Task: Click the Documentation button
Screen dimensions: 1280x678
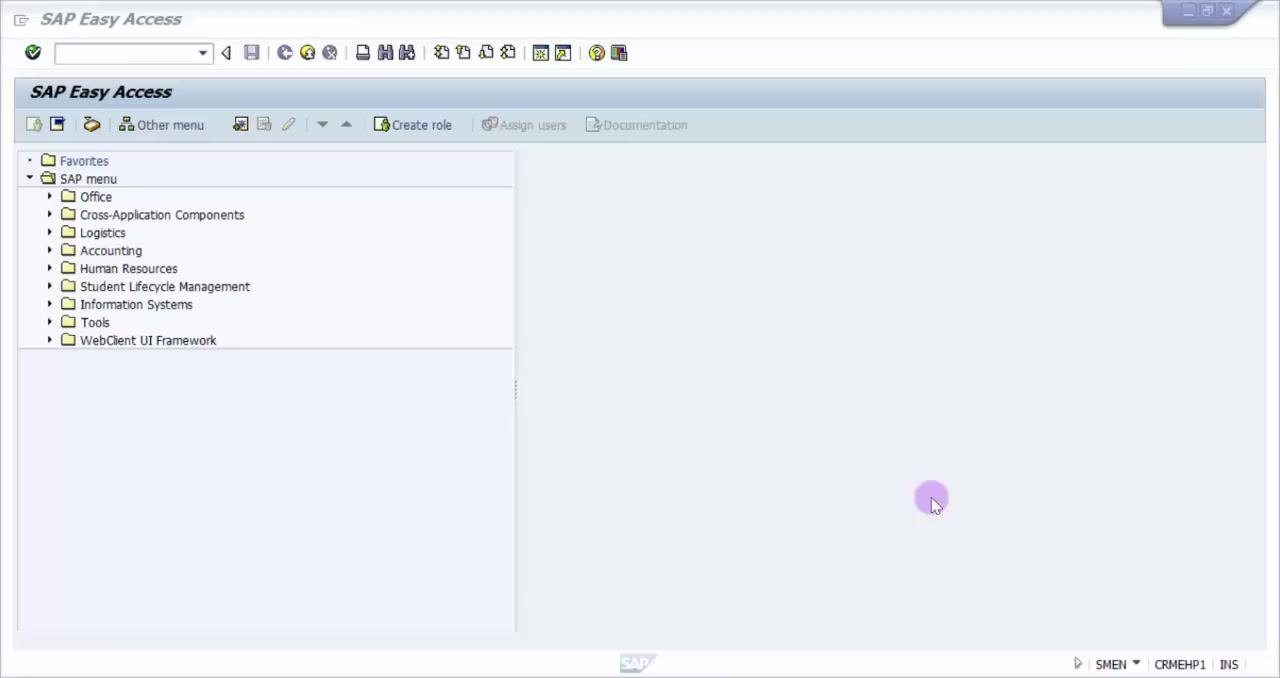Action: 637,124
